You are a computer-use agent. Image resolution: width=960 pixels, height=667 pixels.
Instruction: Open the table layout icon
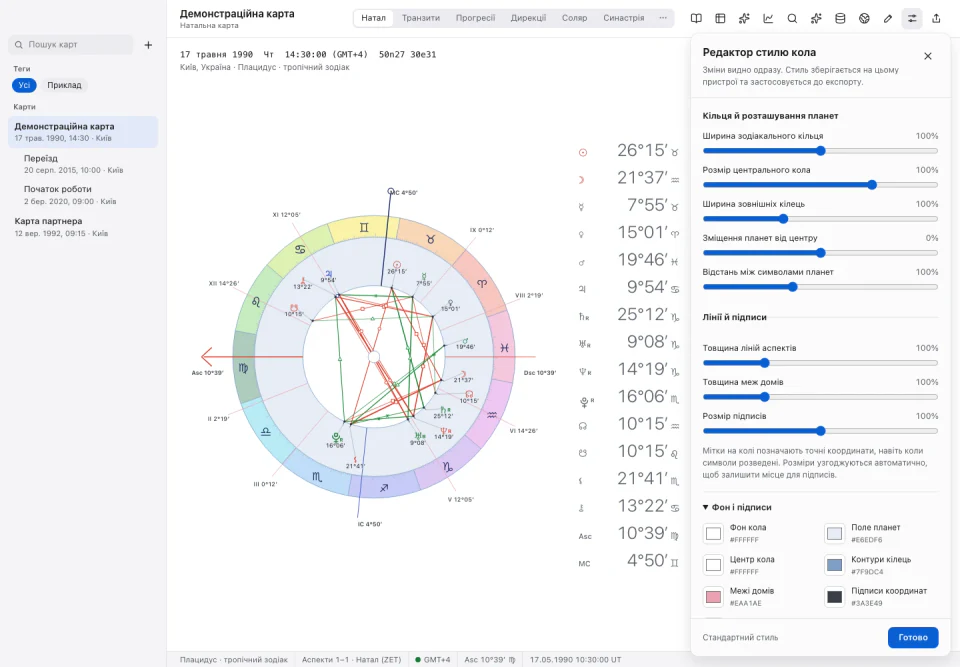click(x=720, y=18)
